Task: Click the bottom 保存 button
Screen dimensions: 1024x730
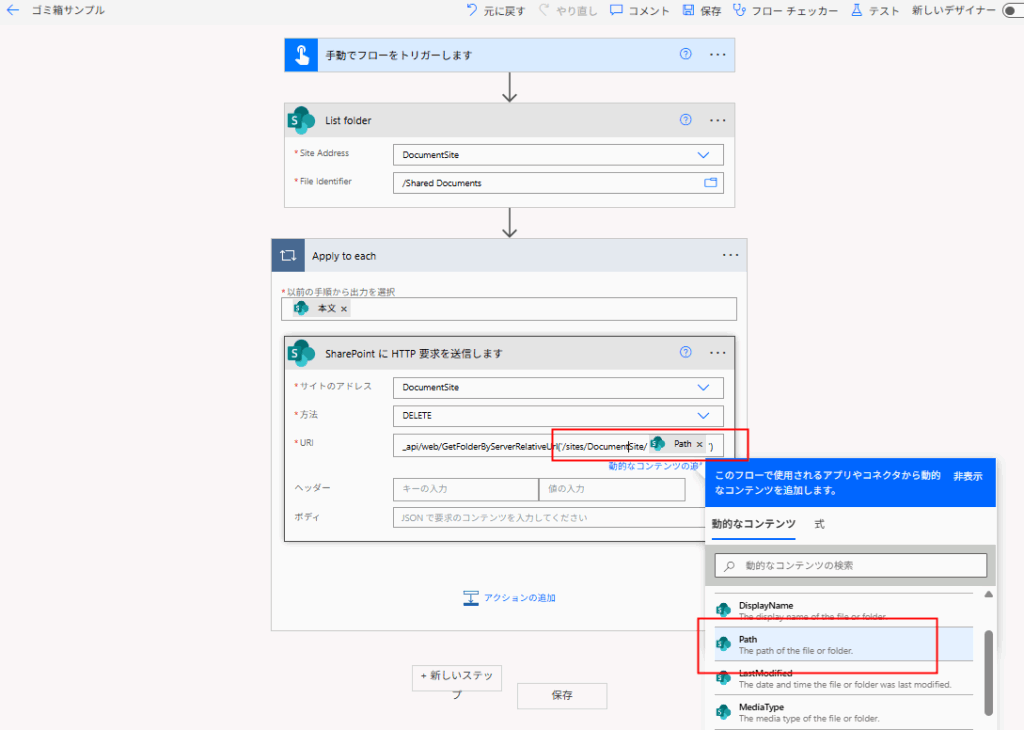Action: point(562,695)
